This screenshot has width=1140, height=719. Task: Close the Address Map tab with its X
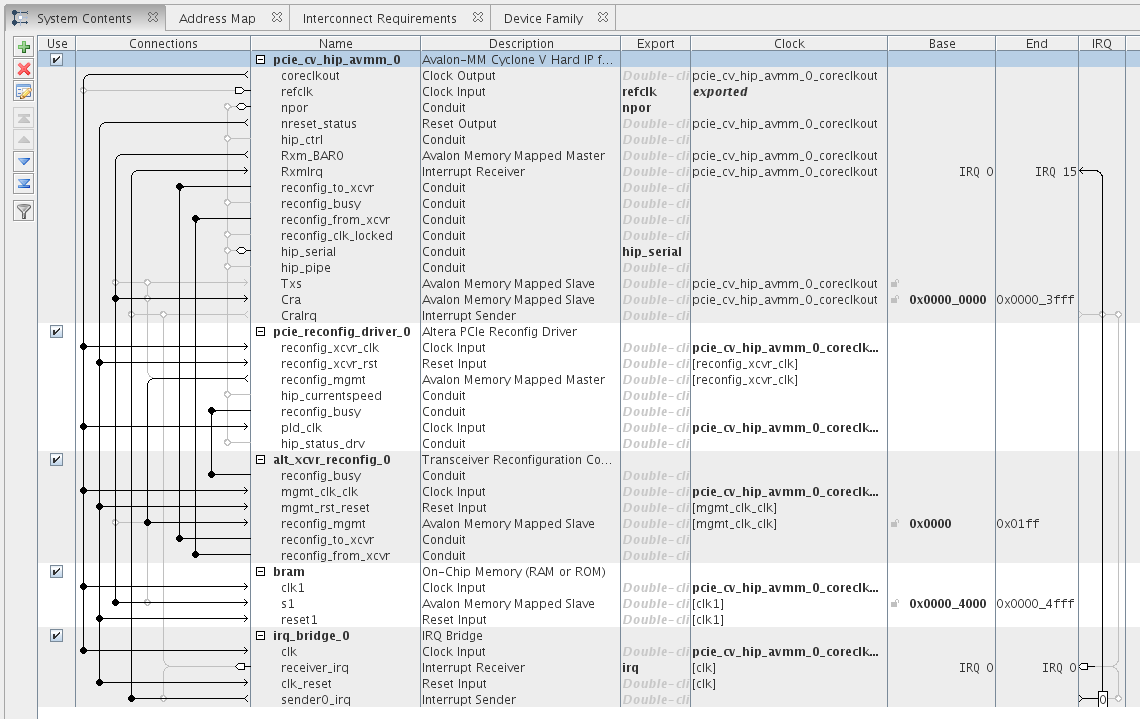pos(276,18)
